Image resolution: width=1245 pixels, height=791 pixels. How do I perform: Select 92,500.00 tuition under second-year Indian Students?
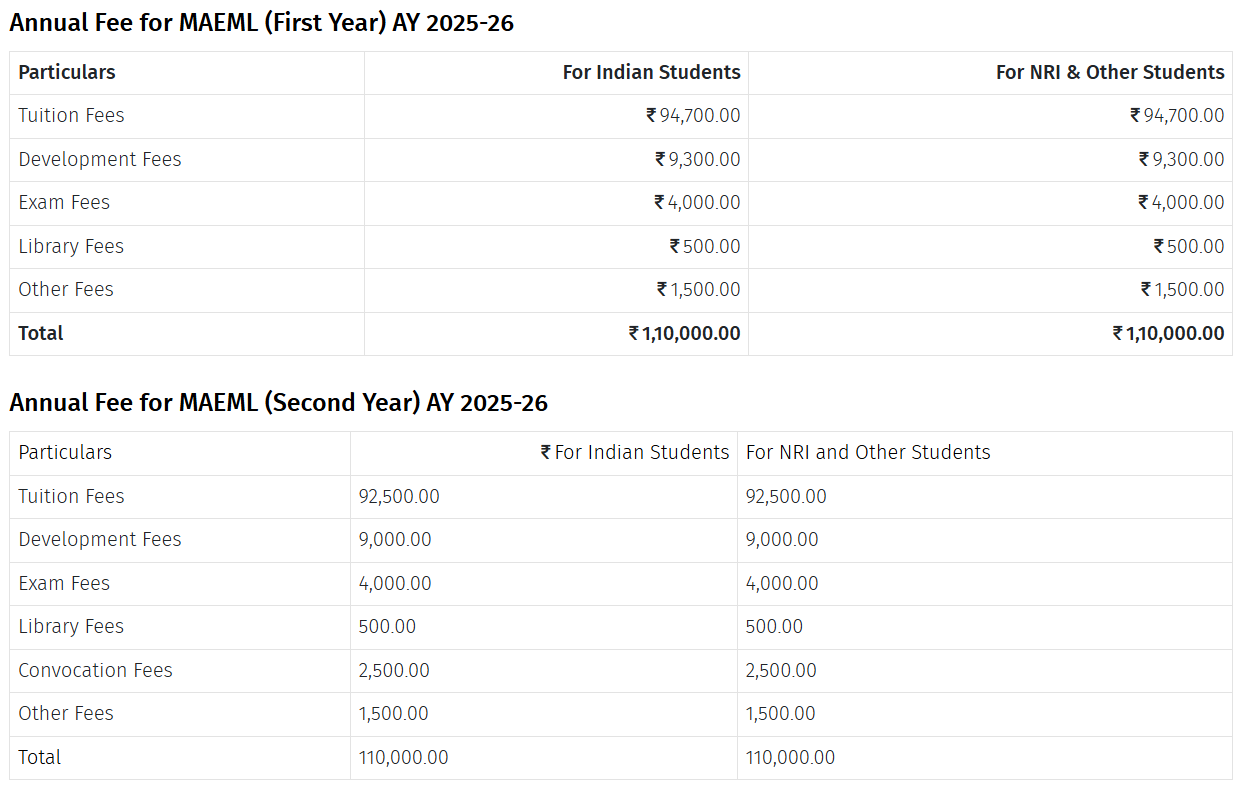click(399, 496)
